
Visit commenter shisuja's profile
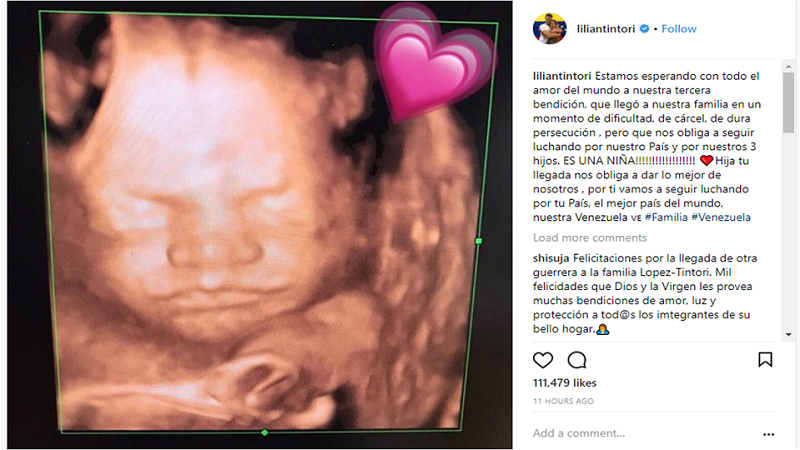click(551, 258)
